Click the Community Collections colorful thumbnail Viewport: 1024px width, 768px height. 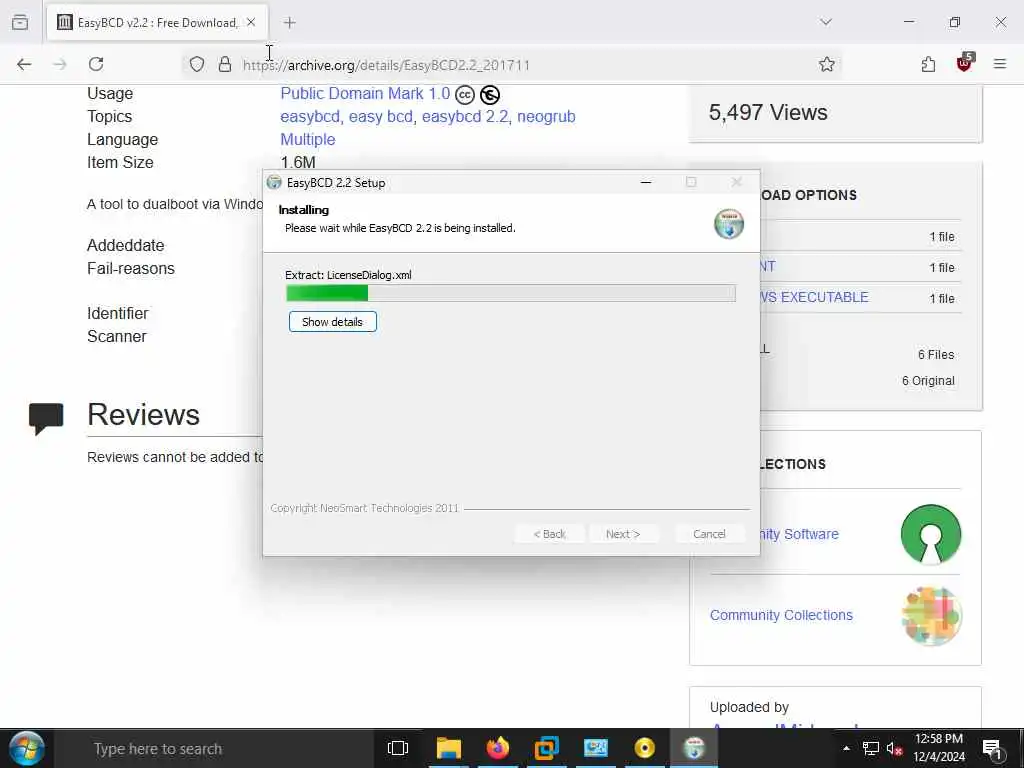point(931,615)
